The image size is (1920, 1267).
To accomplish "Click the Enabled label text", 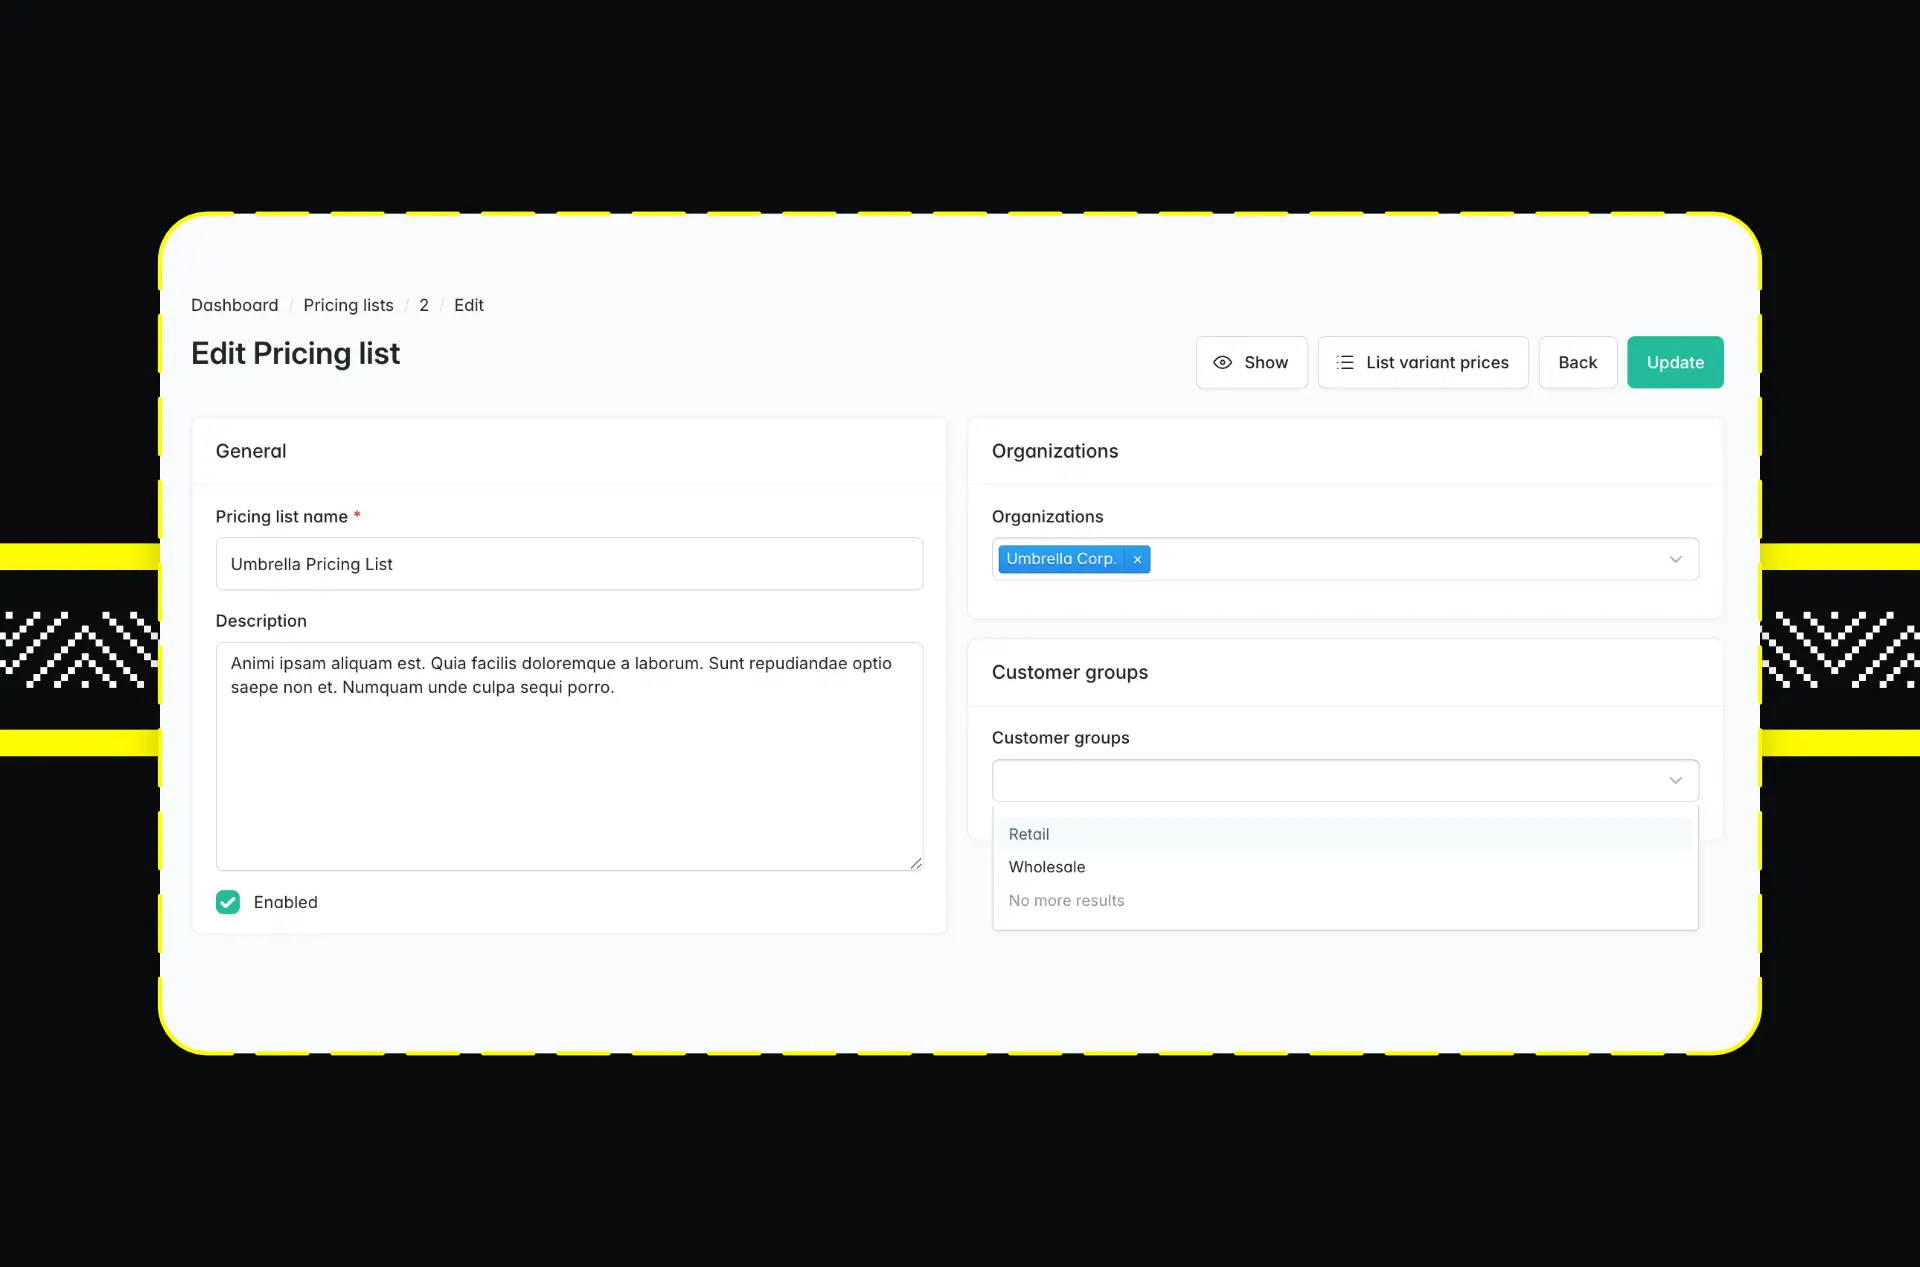I will (x=285, y=902).
